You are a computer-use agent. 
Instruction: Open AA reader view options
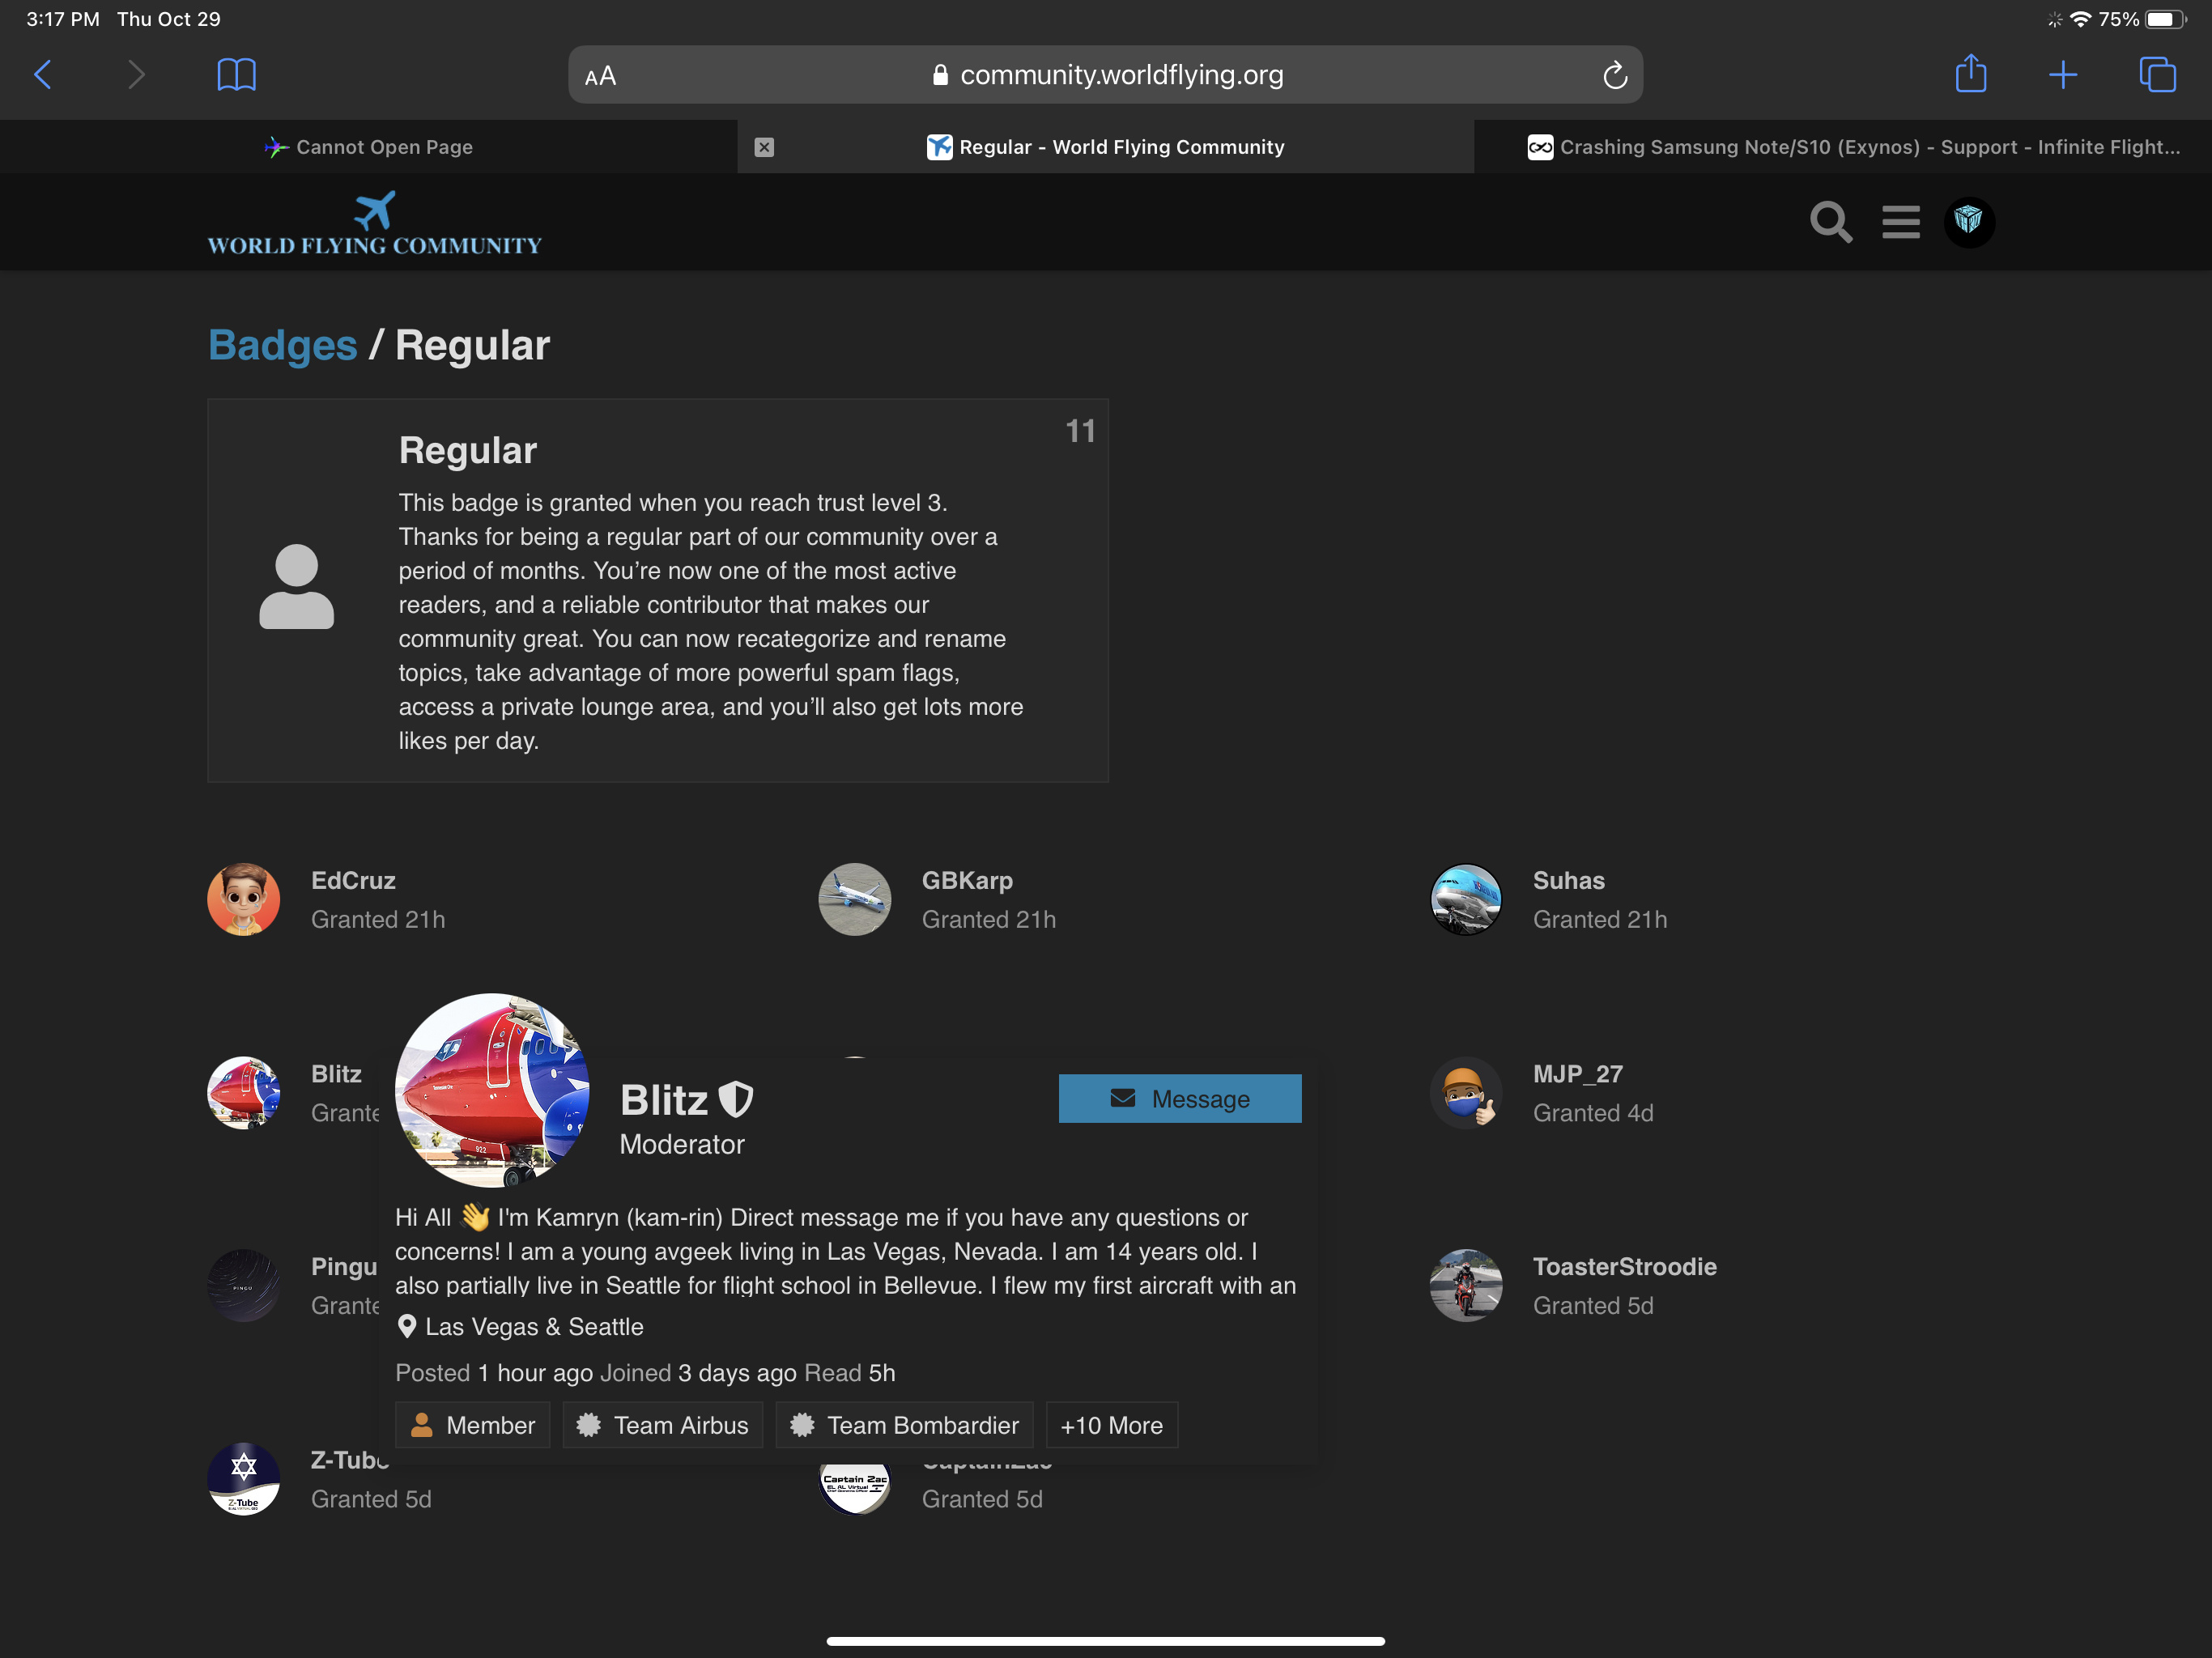(x=600, y=77)
